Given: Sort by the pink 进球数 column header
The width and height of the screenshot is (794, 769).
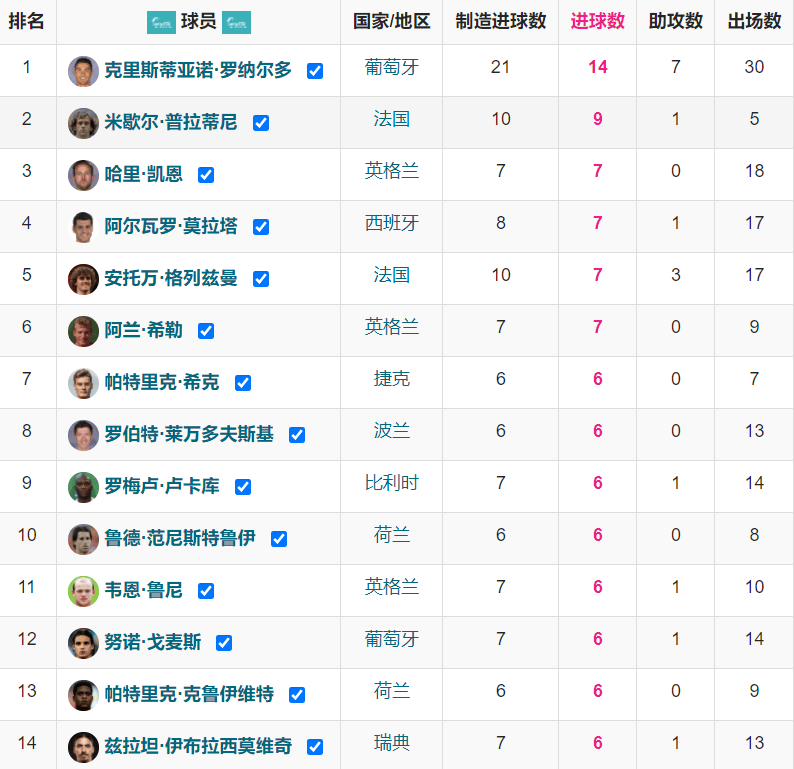Looking at the screenshot, I should coord(598,21).
